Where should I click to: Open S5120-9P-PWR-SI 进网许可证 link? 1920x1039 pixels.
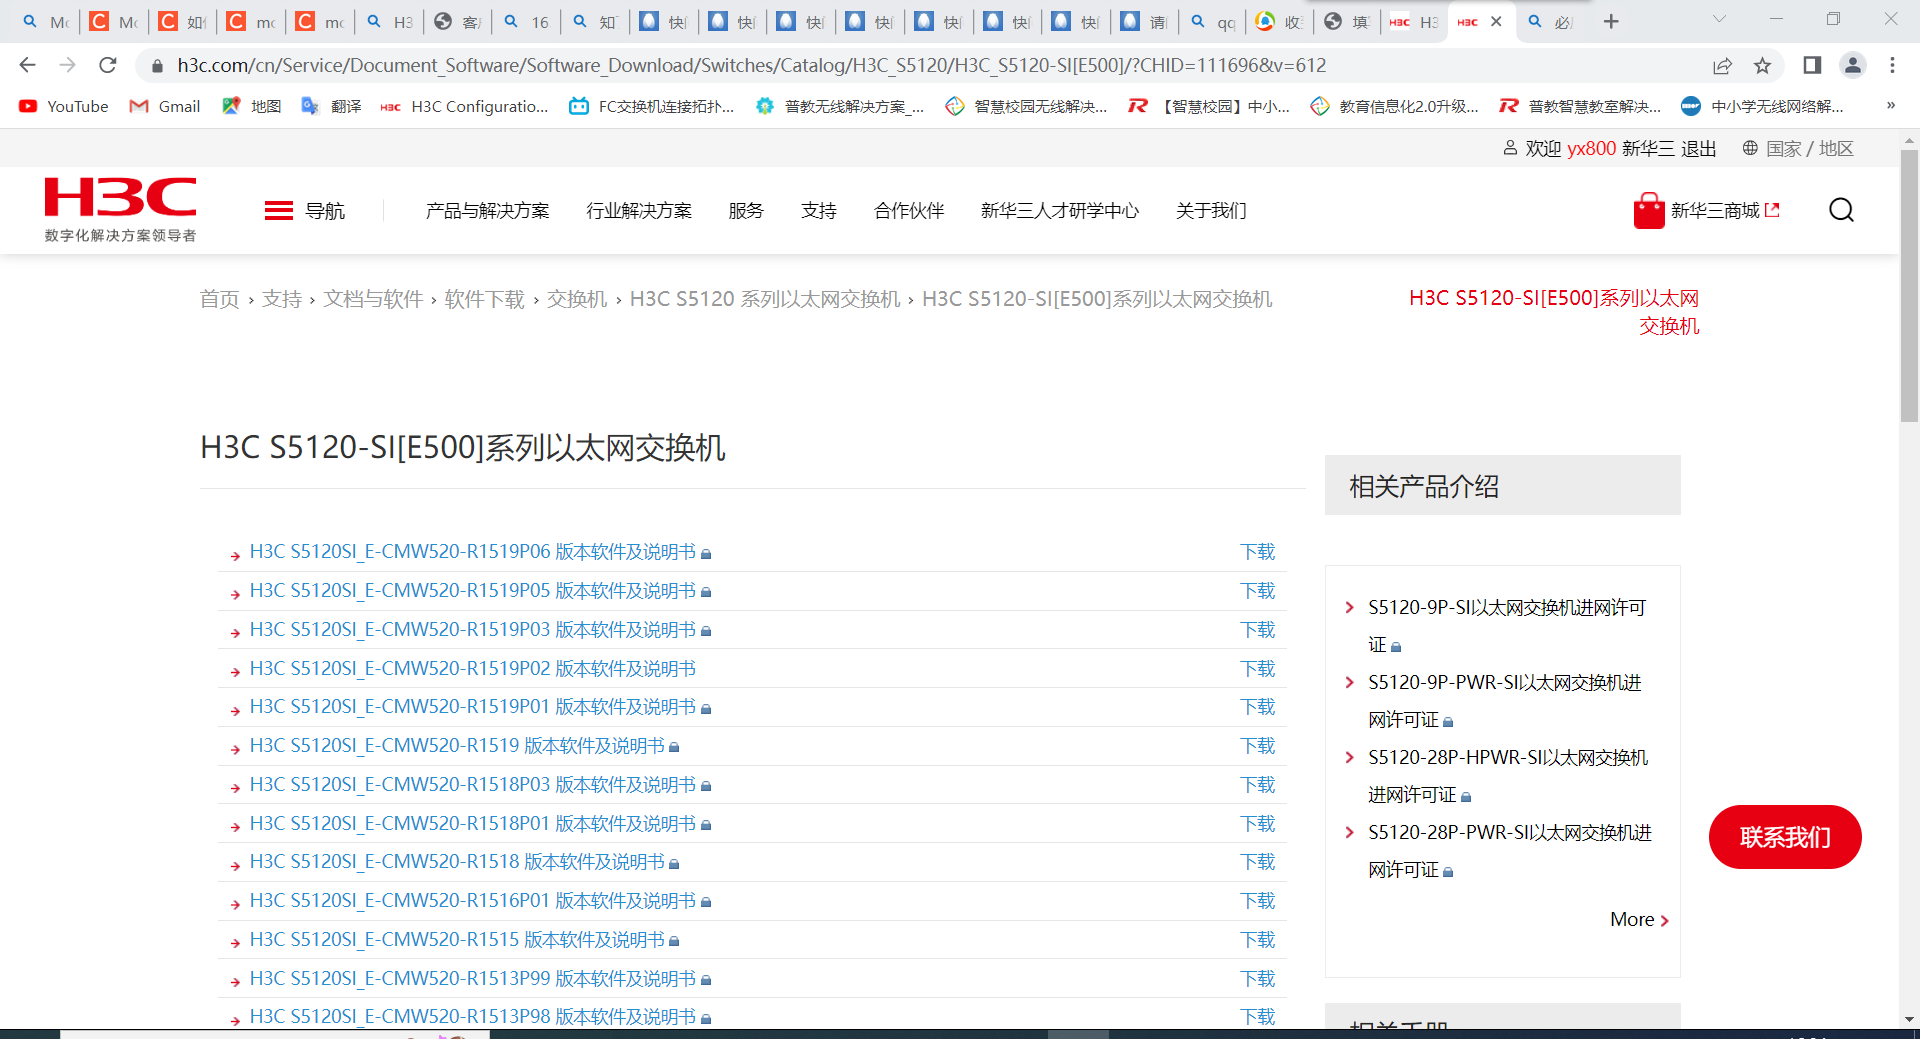[x=1505, y=701]
